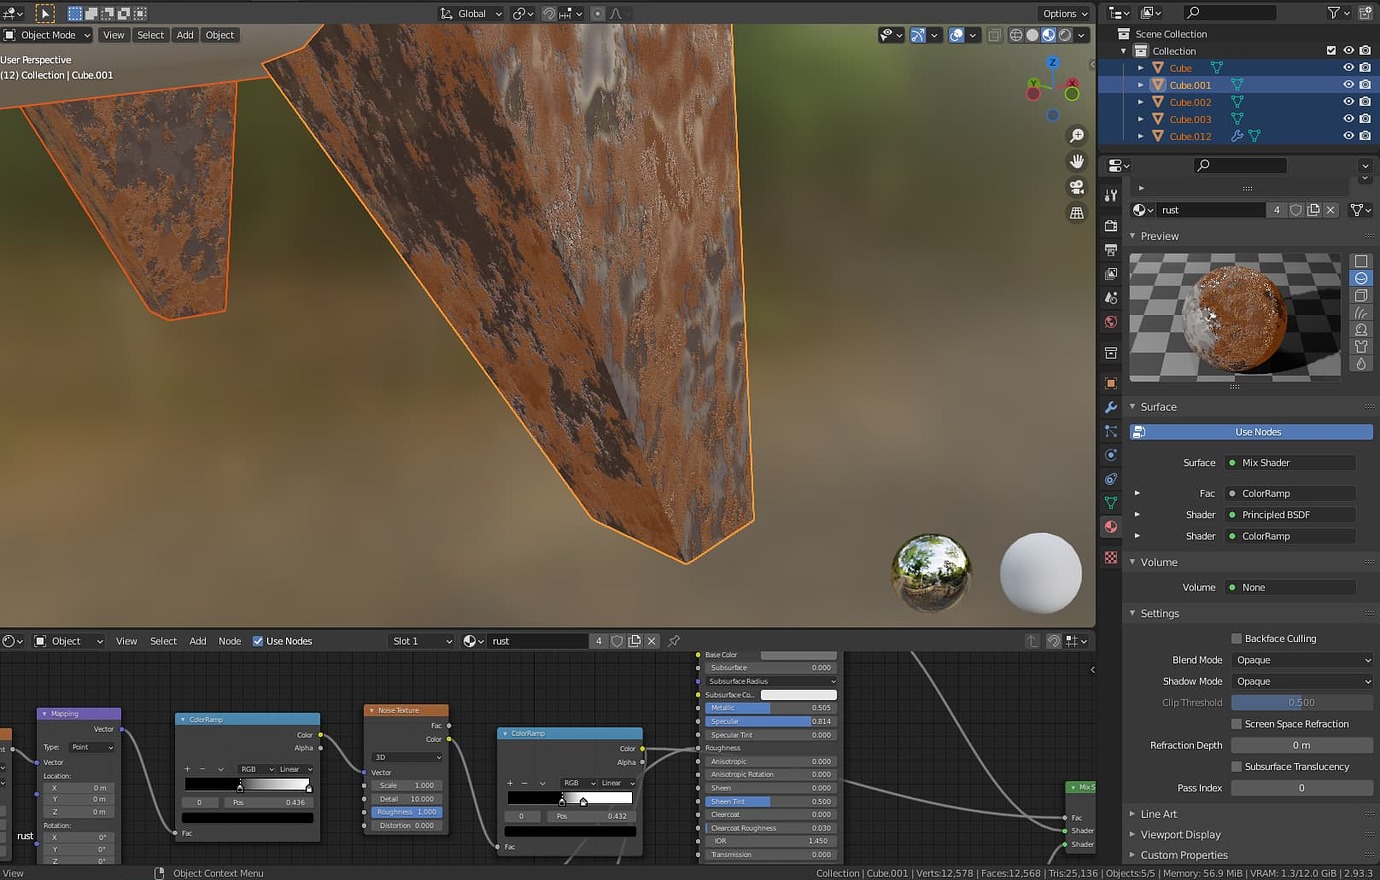Select material preview shading mode
The image size is (1380, 880).
(1048, 35)
